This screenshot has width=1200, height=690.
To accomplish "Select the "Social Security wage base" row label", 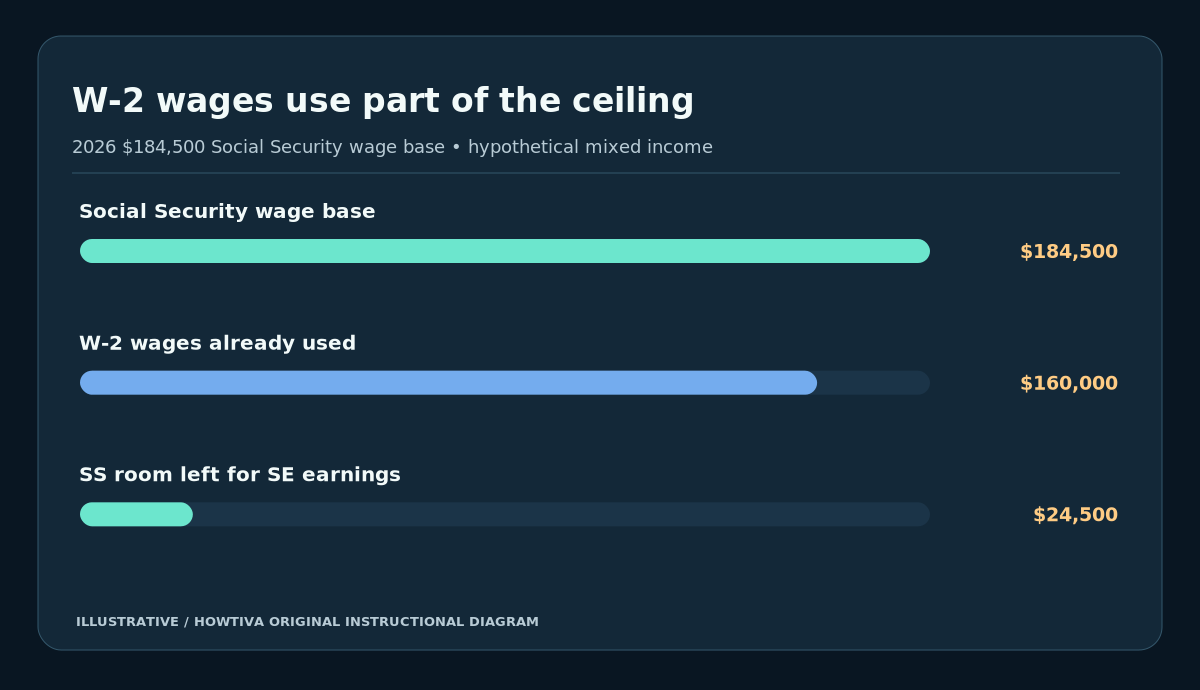I will pos(227,212).
